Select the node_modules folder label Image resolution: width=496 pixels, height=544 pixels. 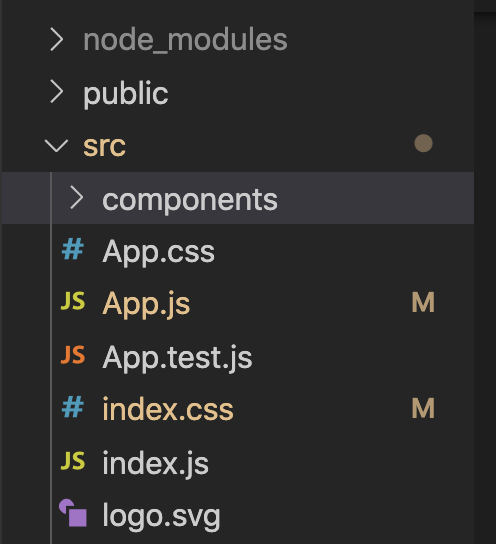[185, 40]
